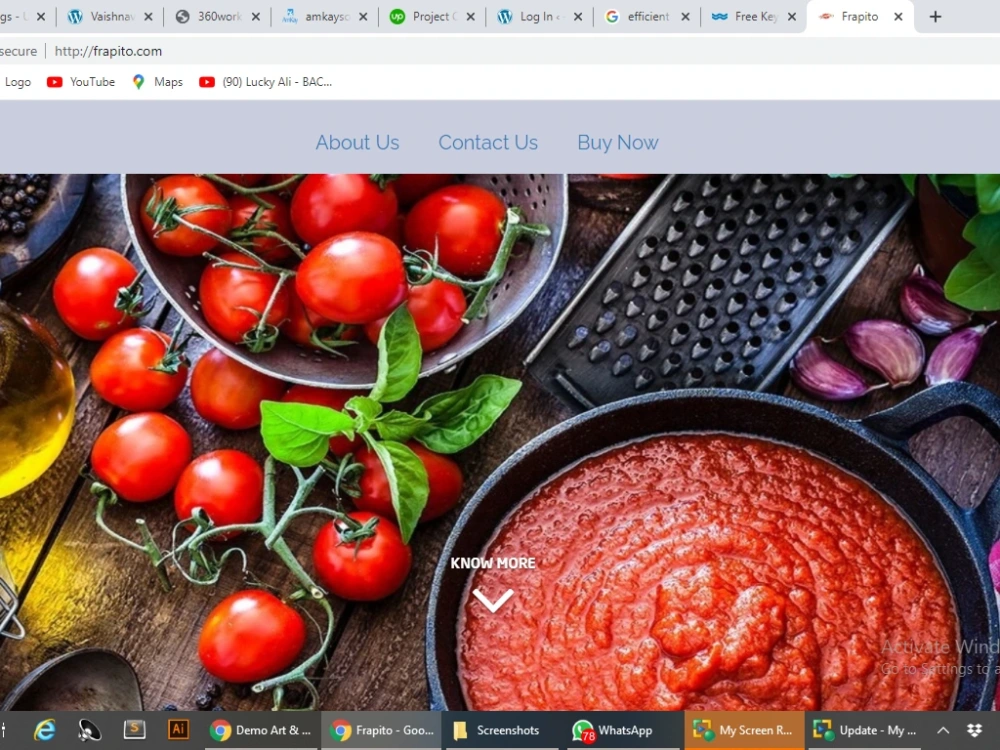Close the Vaishnav tab
Image resolution: width=1000 pixels, height=750 pixels.
coord(148,17)
